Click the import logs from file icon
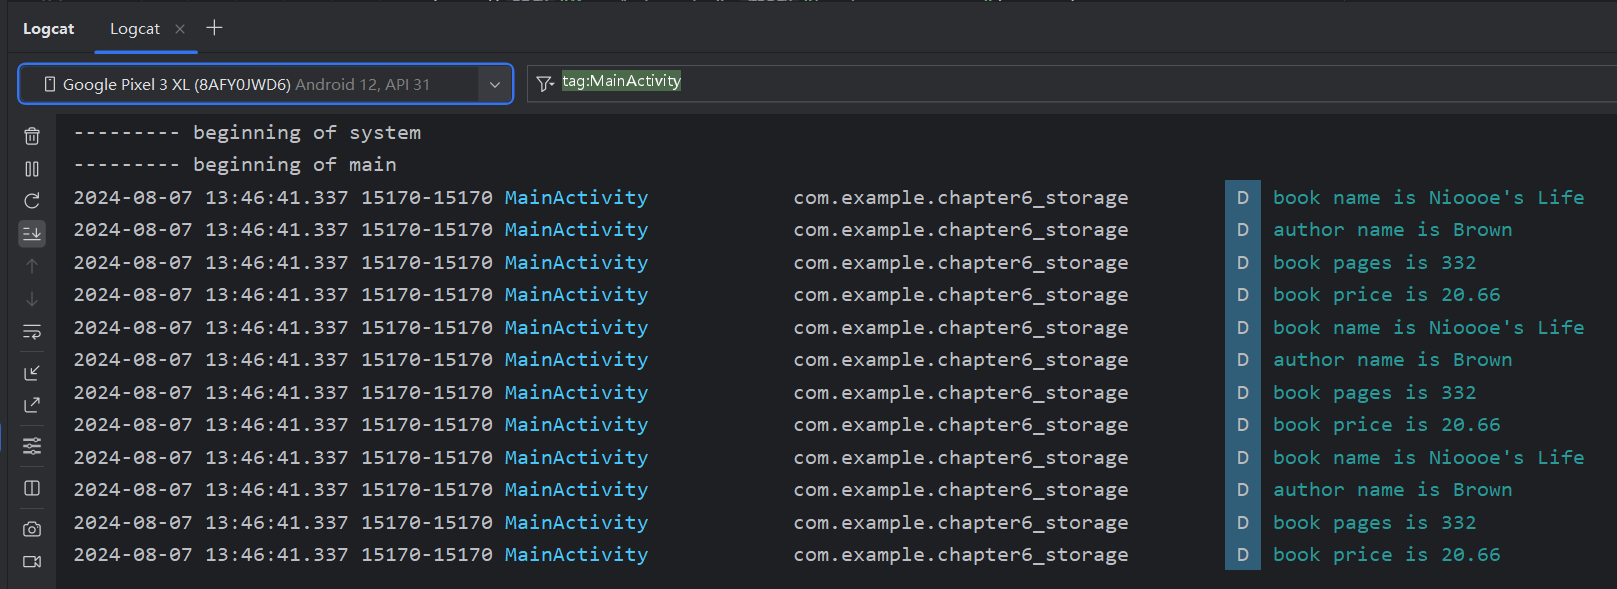The height and width of the screenshot is (589, 1617). click(x=32, y=373)
